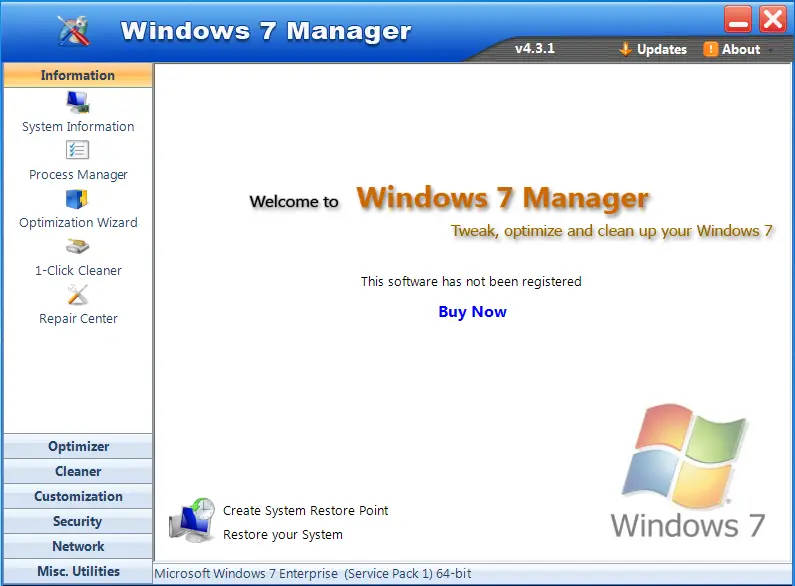The height and width of the screenshot is (586, 795).
Task: Run the 1-Click Cleaner icon
Action: point(77,247)
